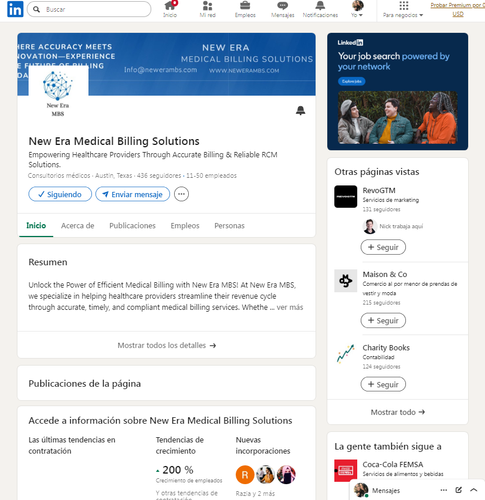
Task: Click Razia y 2 más text
Action: [255, 494]
